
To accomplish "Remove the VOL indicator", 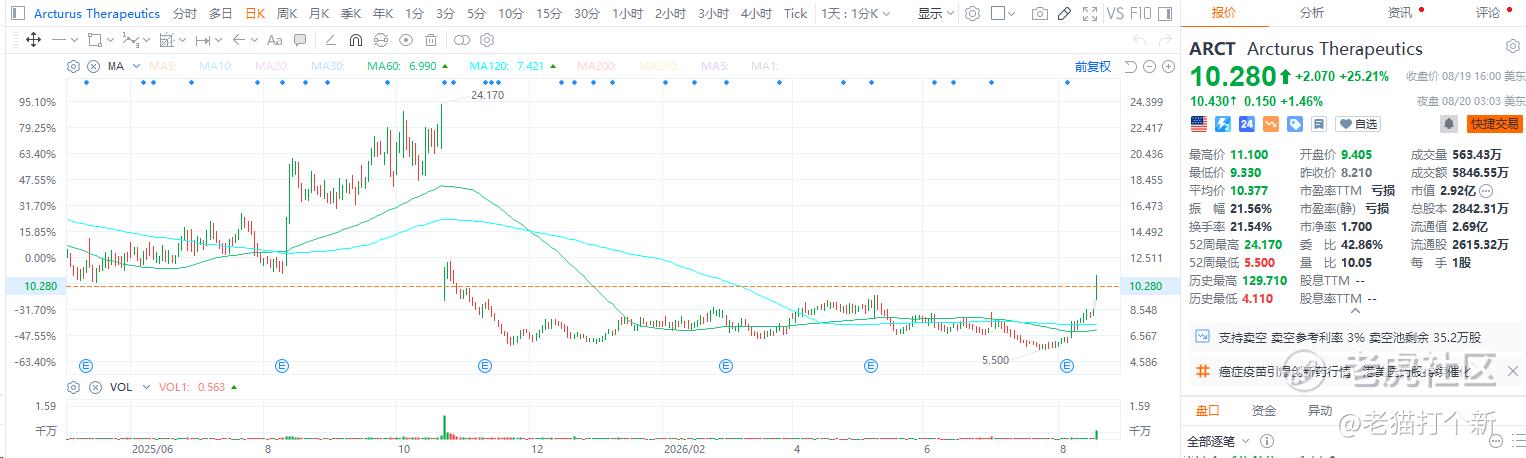I will tap(95, 386).
